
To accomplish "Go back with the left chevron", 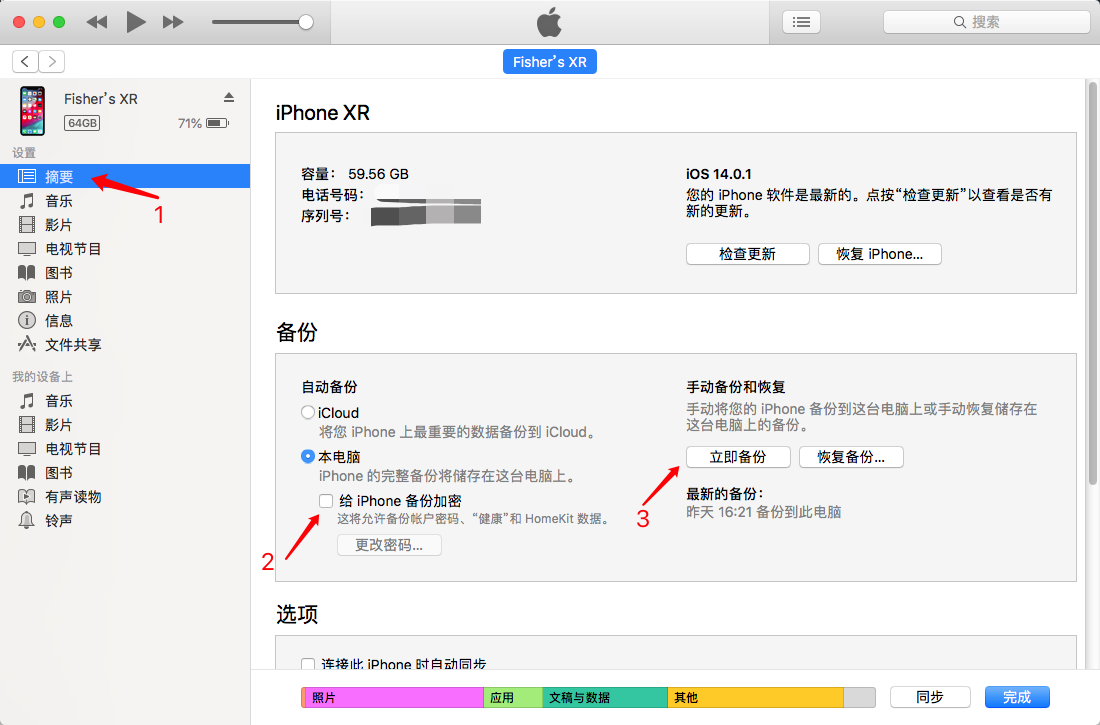I will click(25, 62).
